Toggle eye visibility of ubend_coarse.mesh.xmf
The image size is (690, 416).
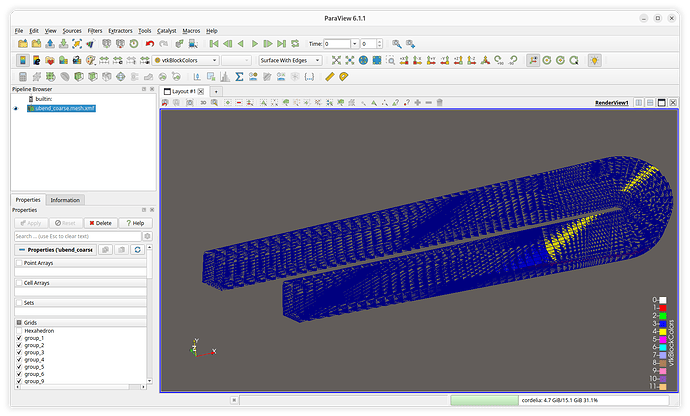coord(16,108)
